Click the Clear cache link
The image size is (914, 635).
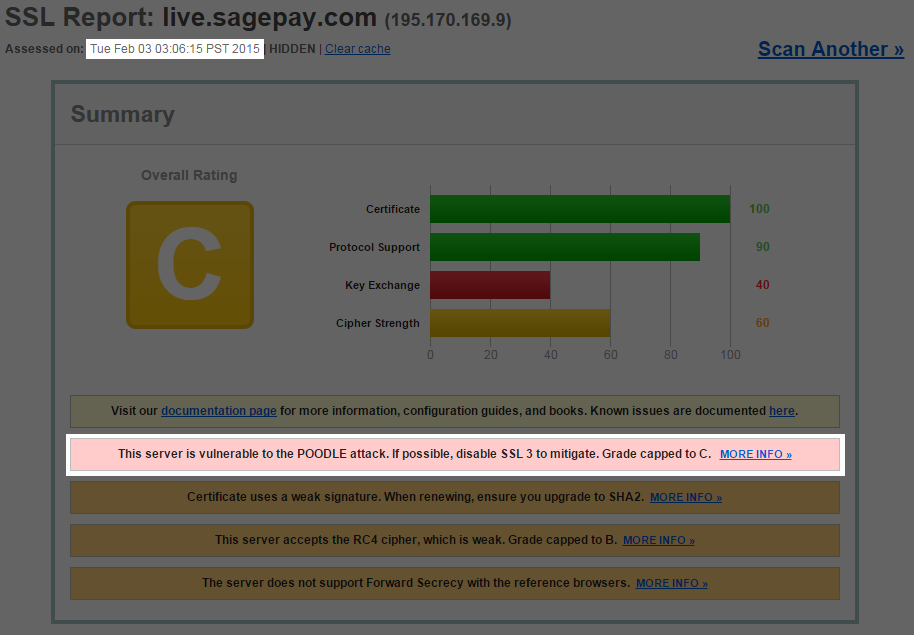[x=357, y=49]
